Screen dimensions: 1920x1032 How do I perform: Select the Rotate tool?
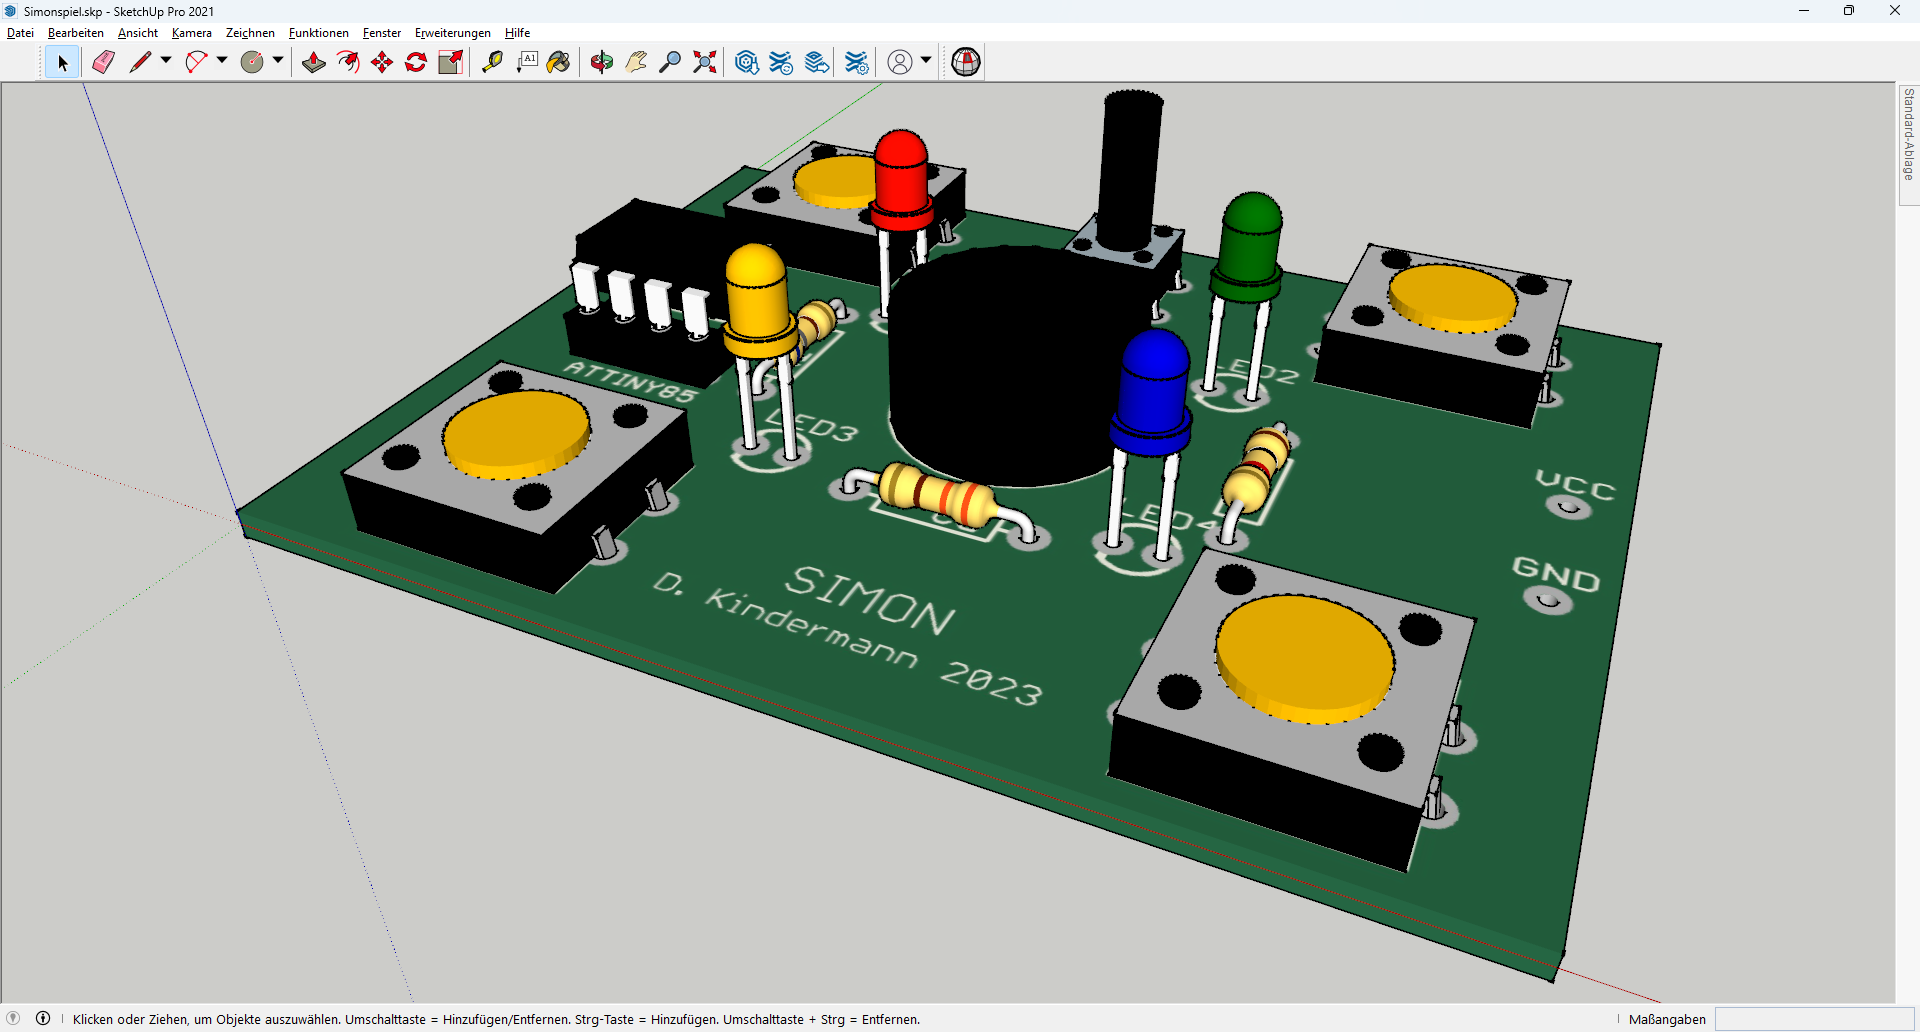(416, 63)
